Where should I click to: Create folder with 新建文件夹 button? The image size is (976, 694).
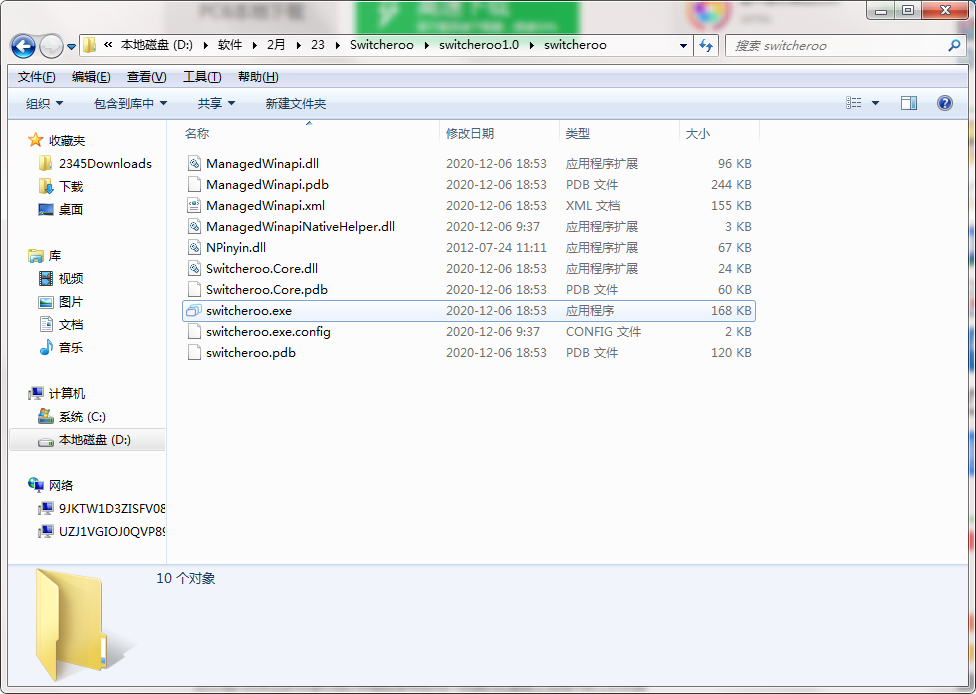click(x=296, y=103)
